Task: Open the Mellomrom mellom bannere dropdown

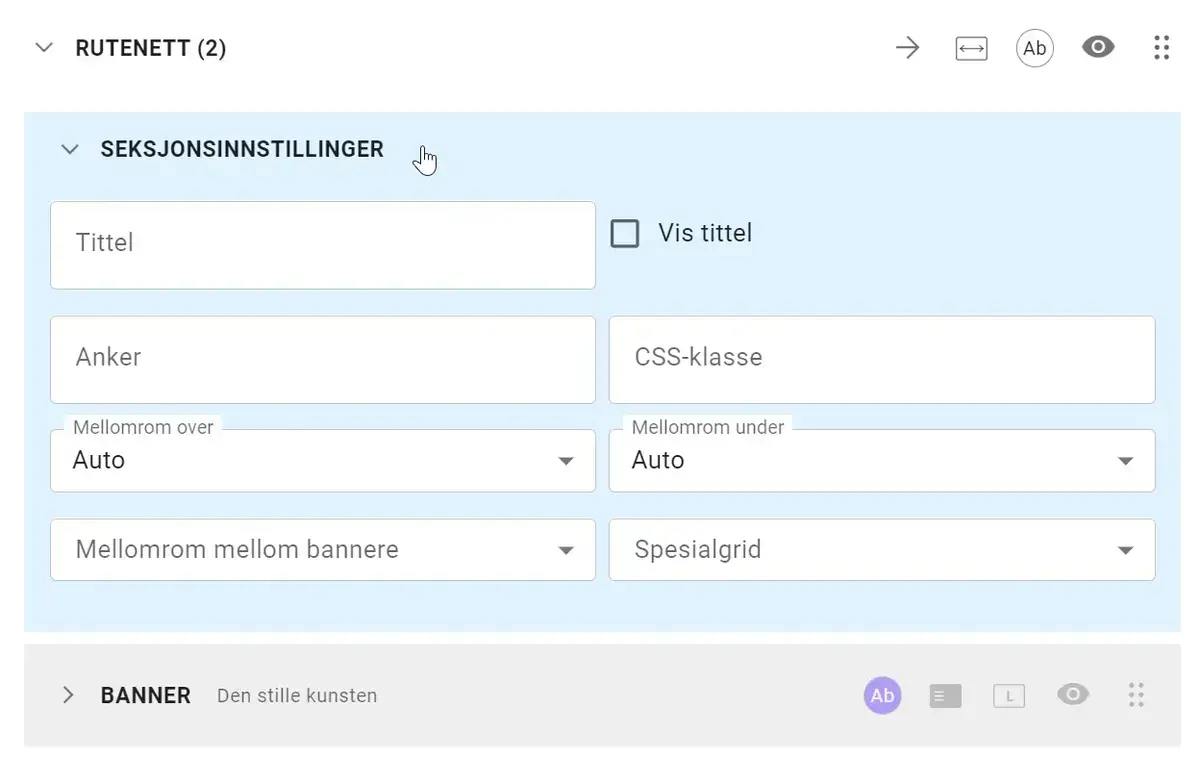Action: [x=322, y=550]
